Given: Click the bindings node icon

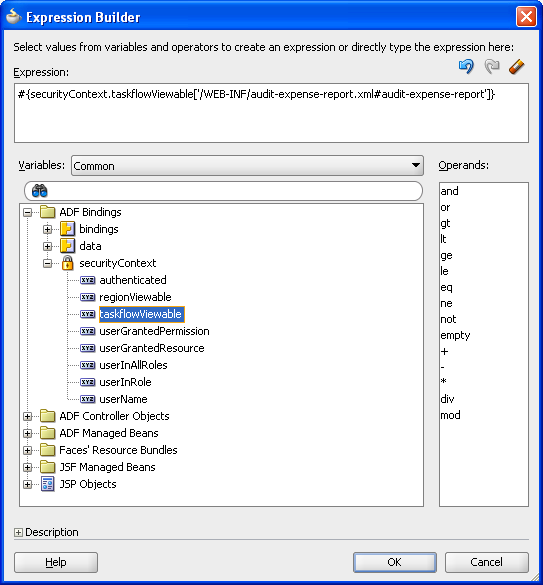Looking at the screenshot, I should click(68, 229).
